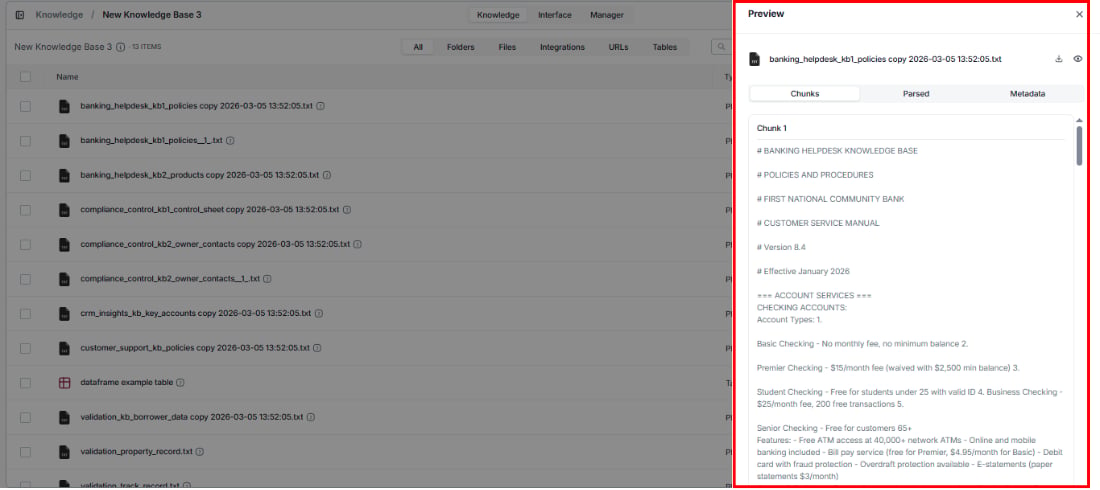
Task: Open the Metadata tab
Action: 1027,93
